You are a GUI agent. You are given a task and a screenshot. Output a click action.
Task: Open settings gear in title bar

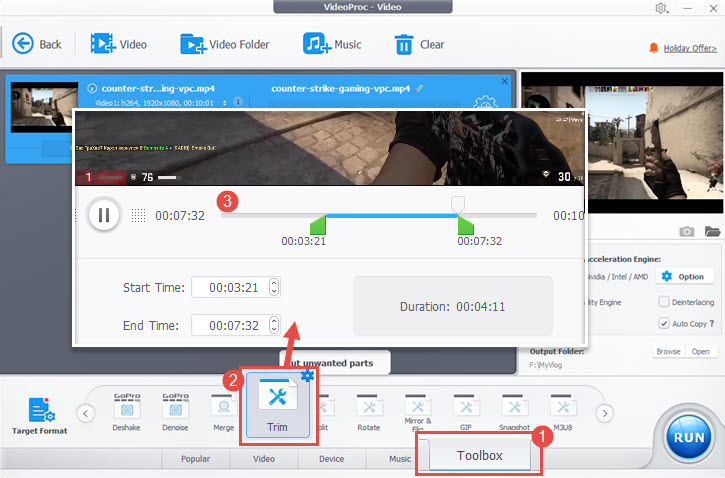point(661,8)
